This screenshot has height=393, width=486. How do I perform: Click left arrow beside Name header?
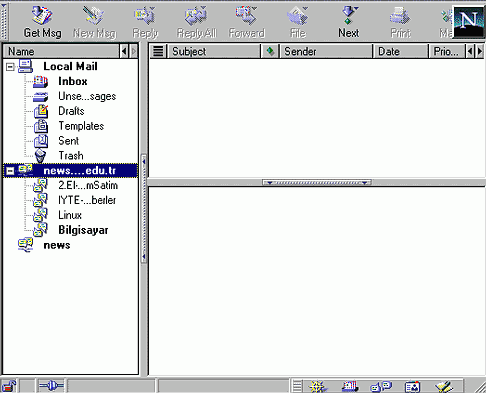[124, 51]
